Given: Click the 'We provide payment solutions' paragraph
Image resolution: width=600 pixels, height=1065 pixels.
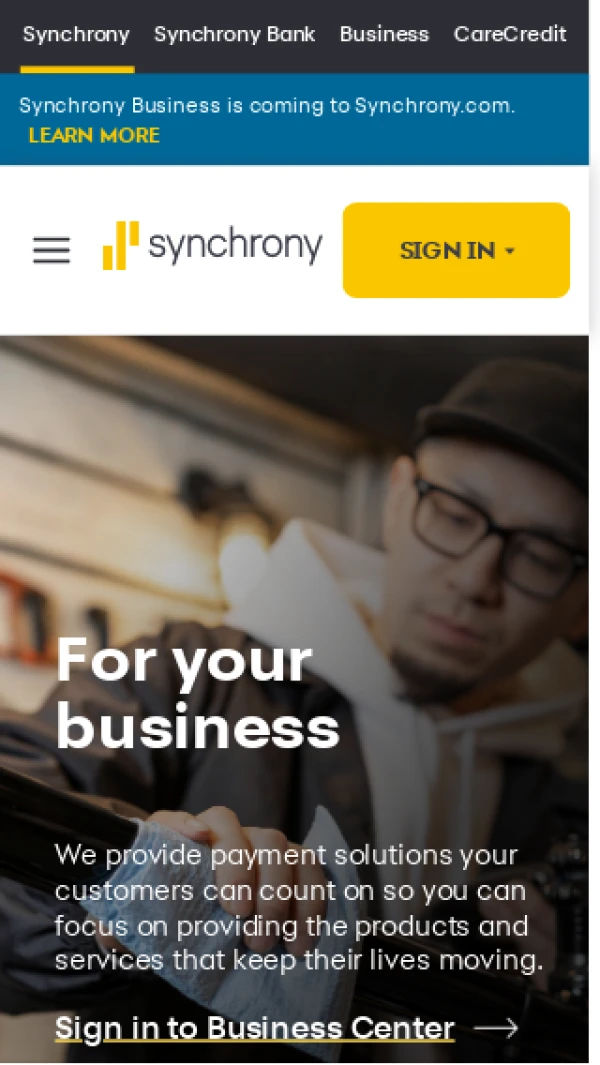Looking at the screenshot, I should tap(299, 907).
